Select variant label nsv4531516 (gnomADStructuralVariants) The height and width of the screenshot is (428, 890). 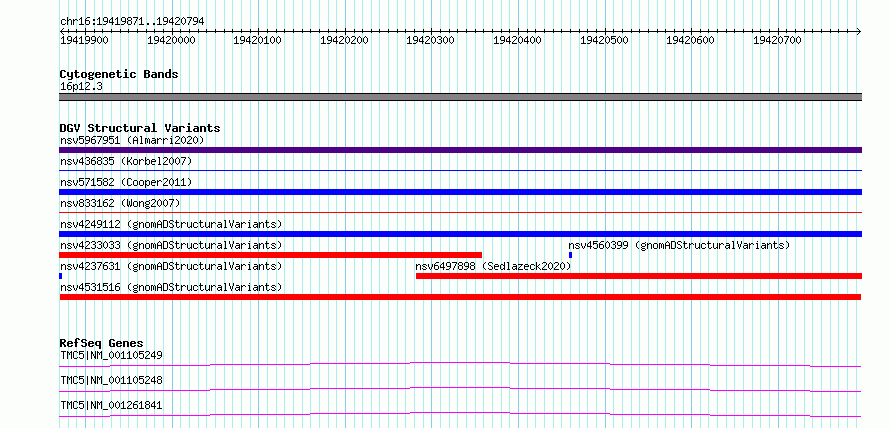point(171,287)
